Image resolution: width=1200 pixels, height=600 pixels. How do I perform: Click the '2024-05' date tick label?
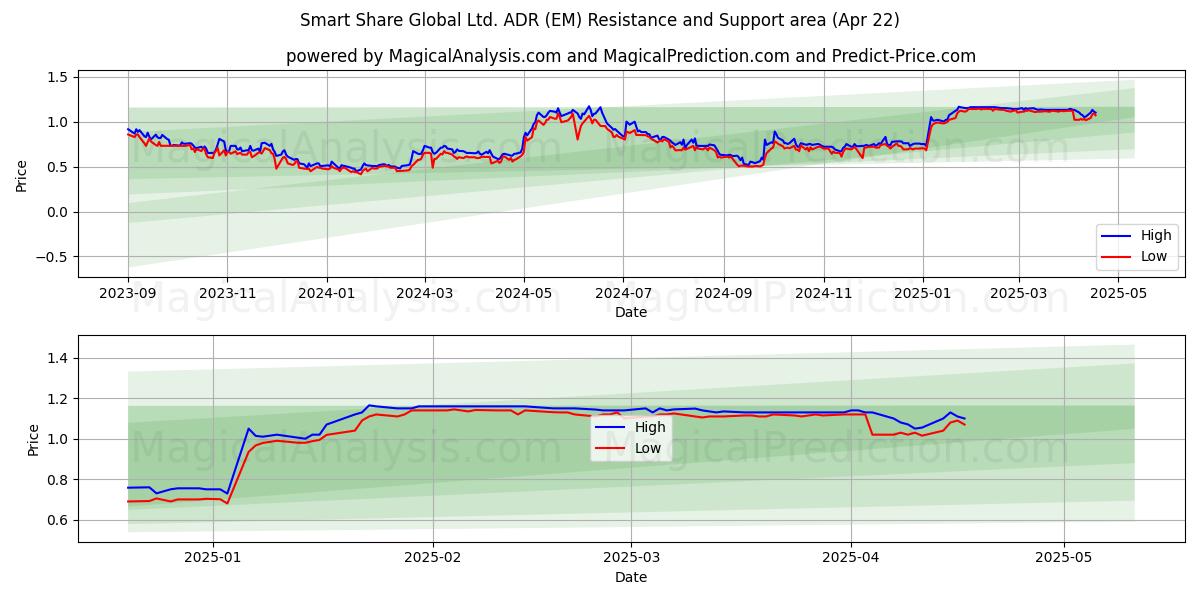(523, 294)
